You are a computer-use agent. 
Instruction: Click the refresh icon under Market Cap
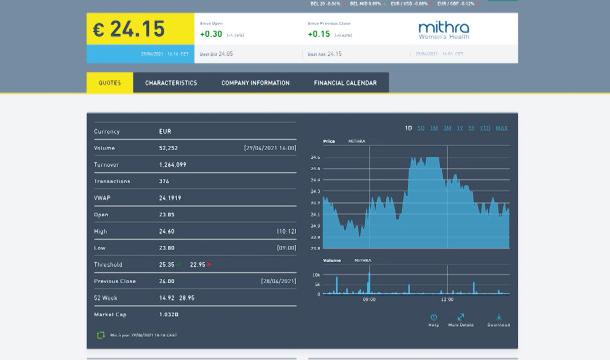point(100,335)
